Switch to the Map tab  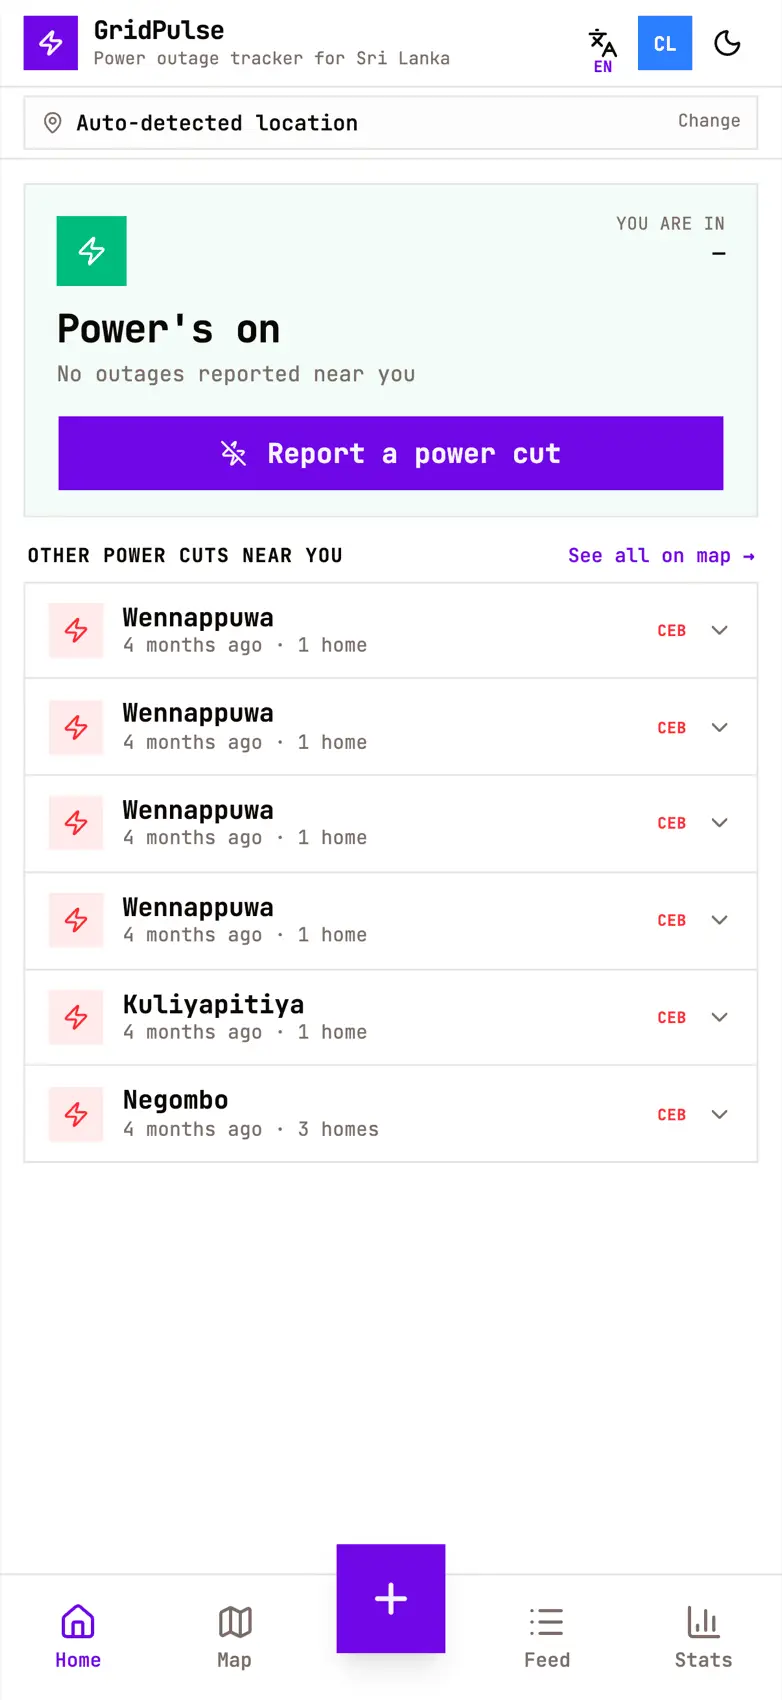point(234,1637)
